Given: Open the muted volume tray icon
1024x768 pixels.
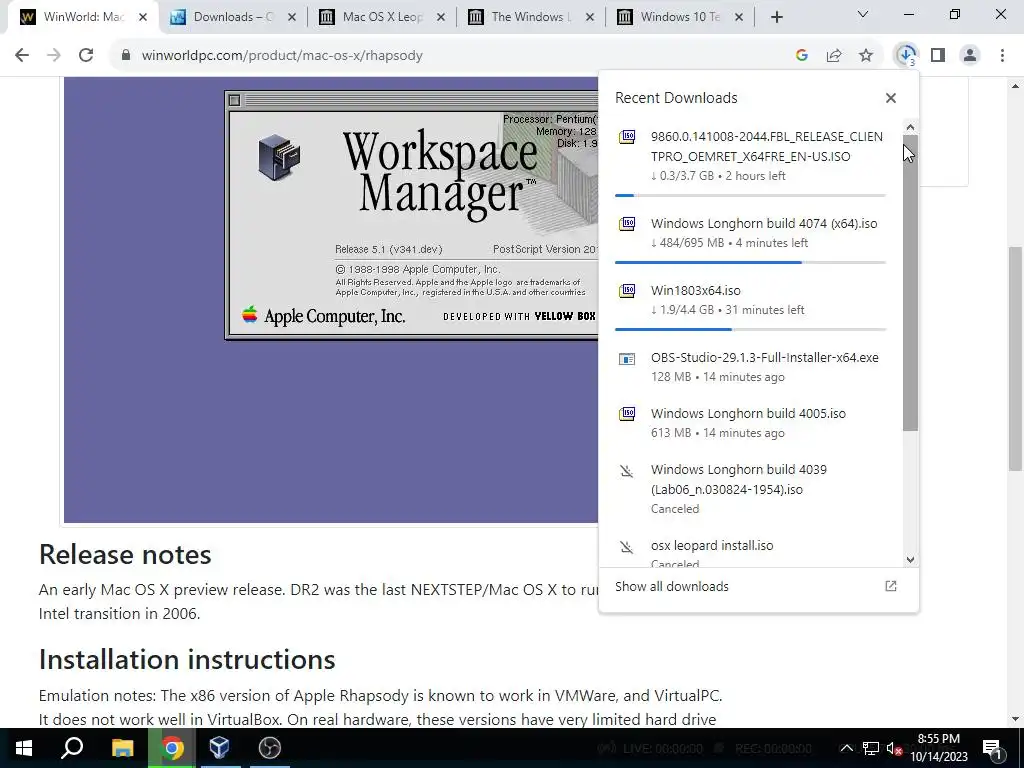Looking at the screenshot, I should point(893,748).
